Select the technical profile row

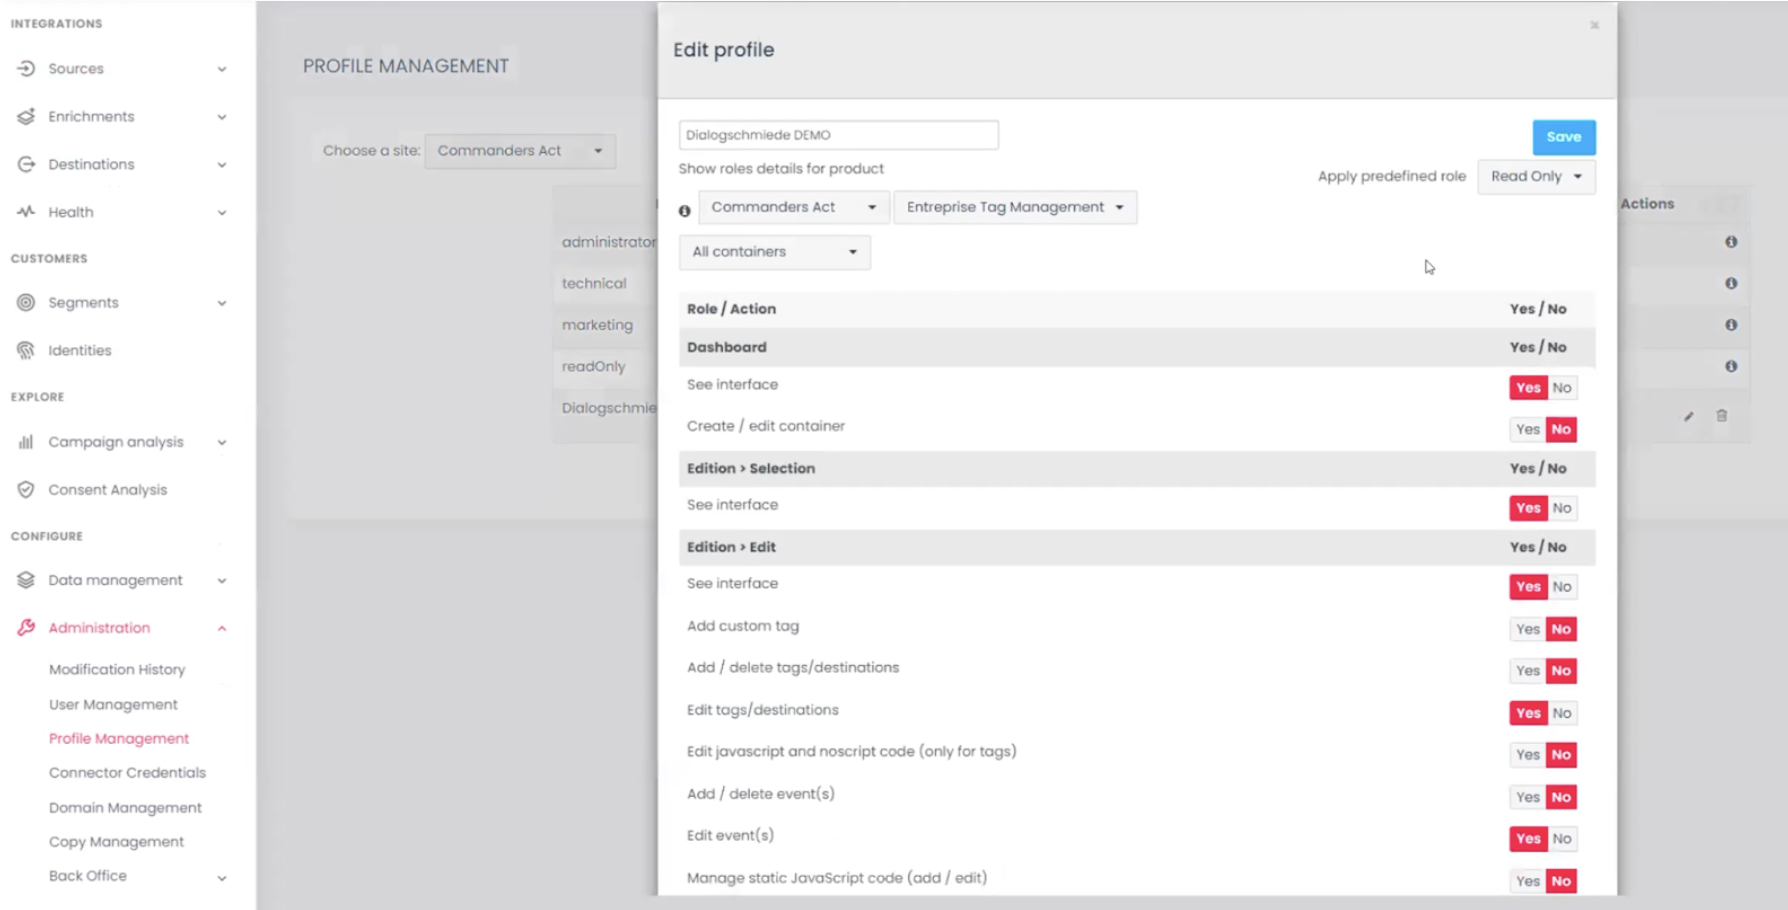594,283
